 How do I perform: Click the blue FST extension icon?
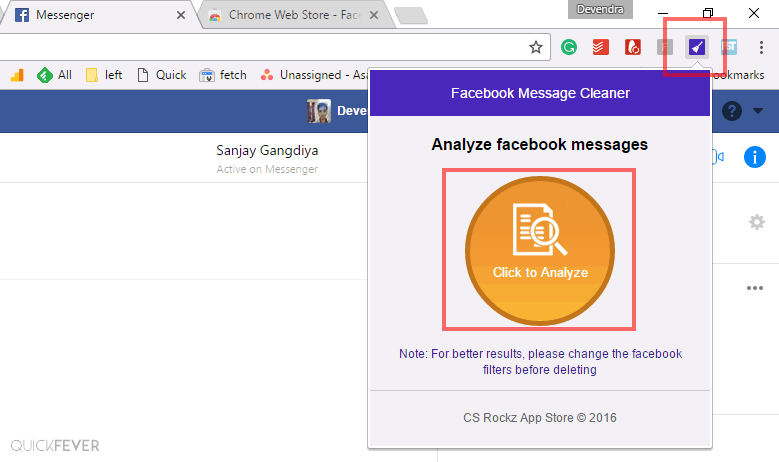(x=729, y=47)
